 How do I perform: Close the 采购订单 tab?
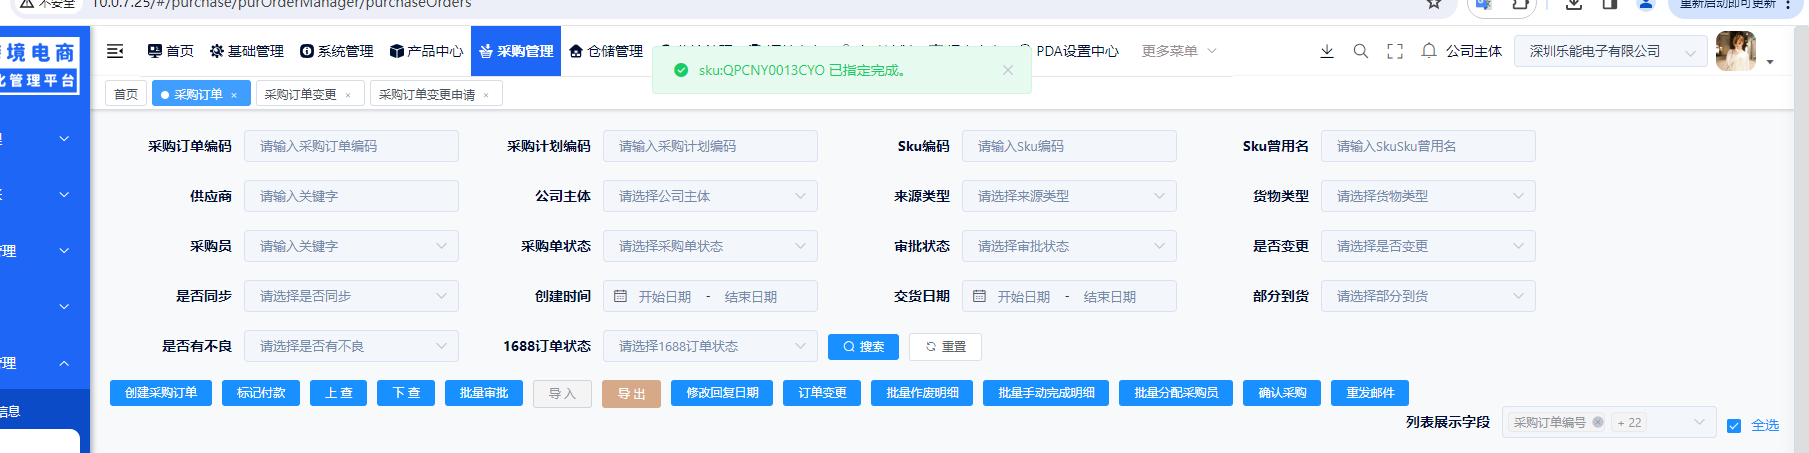[x=234, y=95]
